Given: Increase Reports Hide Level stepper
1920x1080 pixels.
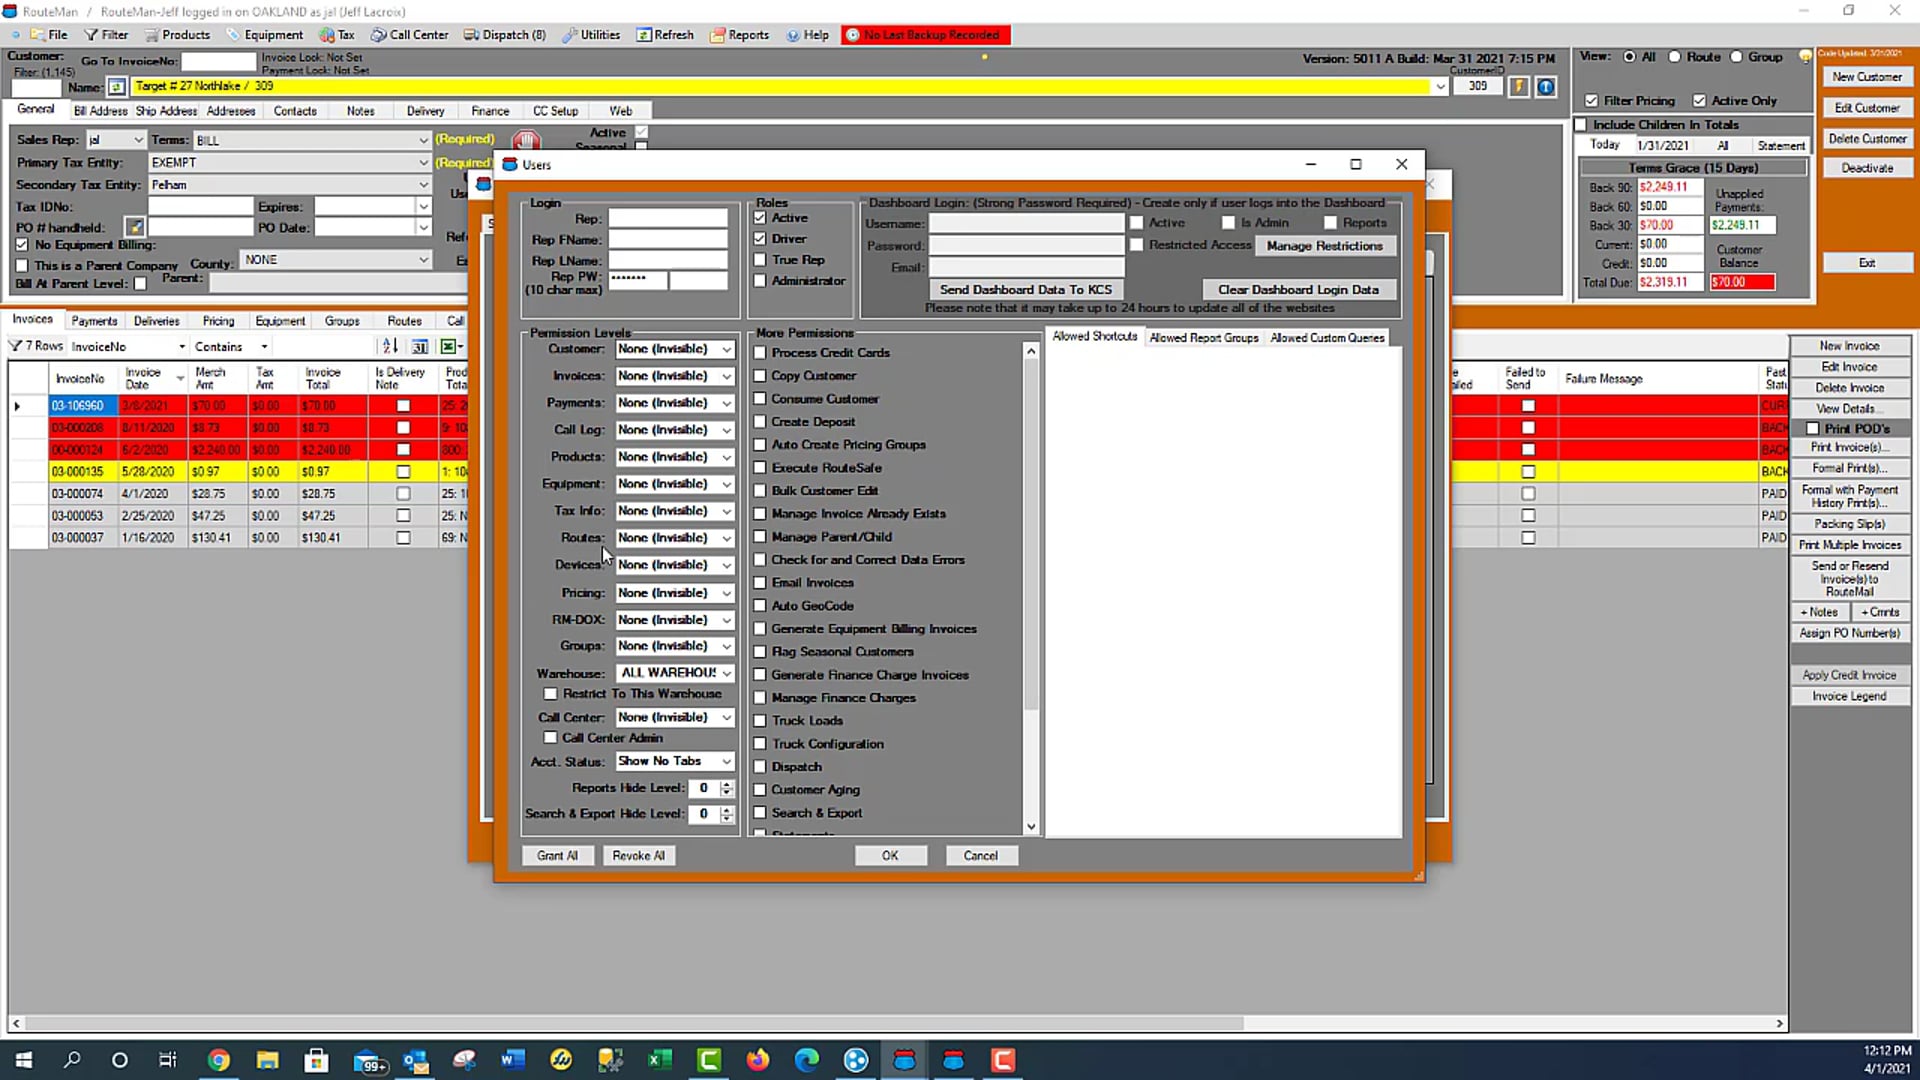Looking at the screenshot, I should [x=727, y=784].
